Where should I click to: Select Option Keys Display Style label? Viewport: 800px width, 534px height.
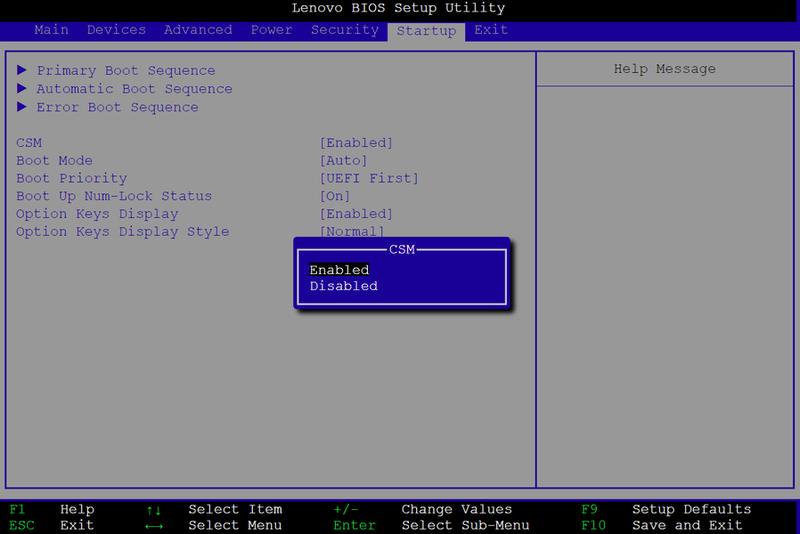pyautogui.click(x=122, y=232)
